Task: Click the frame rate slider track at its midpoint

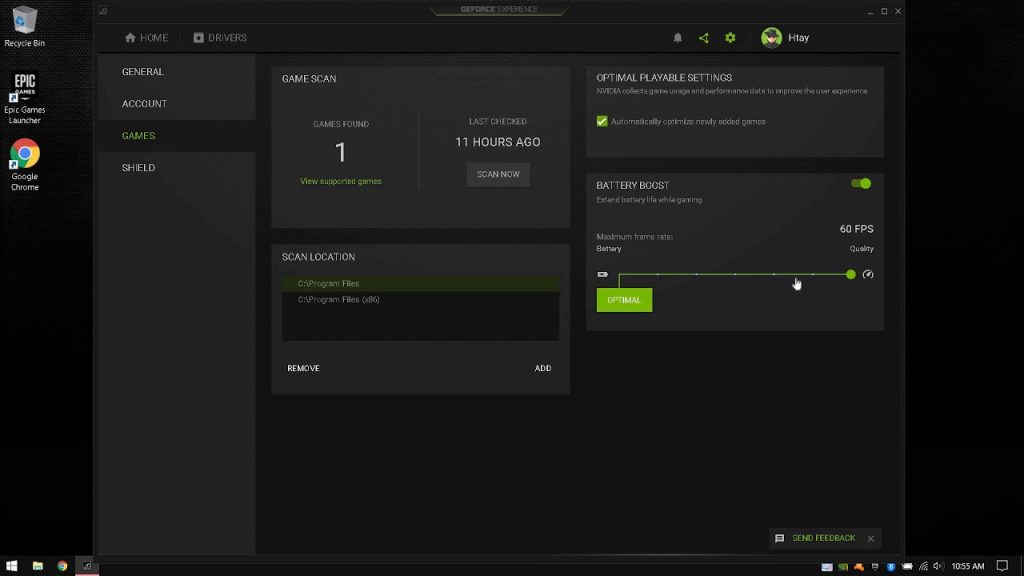Action: coord(735,274)
